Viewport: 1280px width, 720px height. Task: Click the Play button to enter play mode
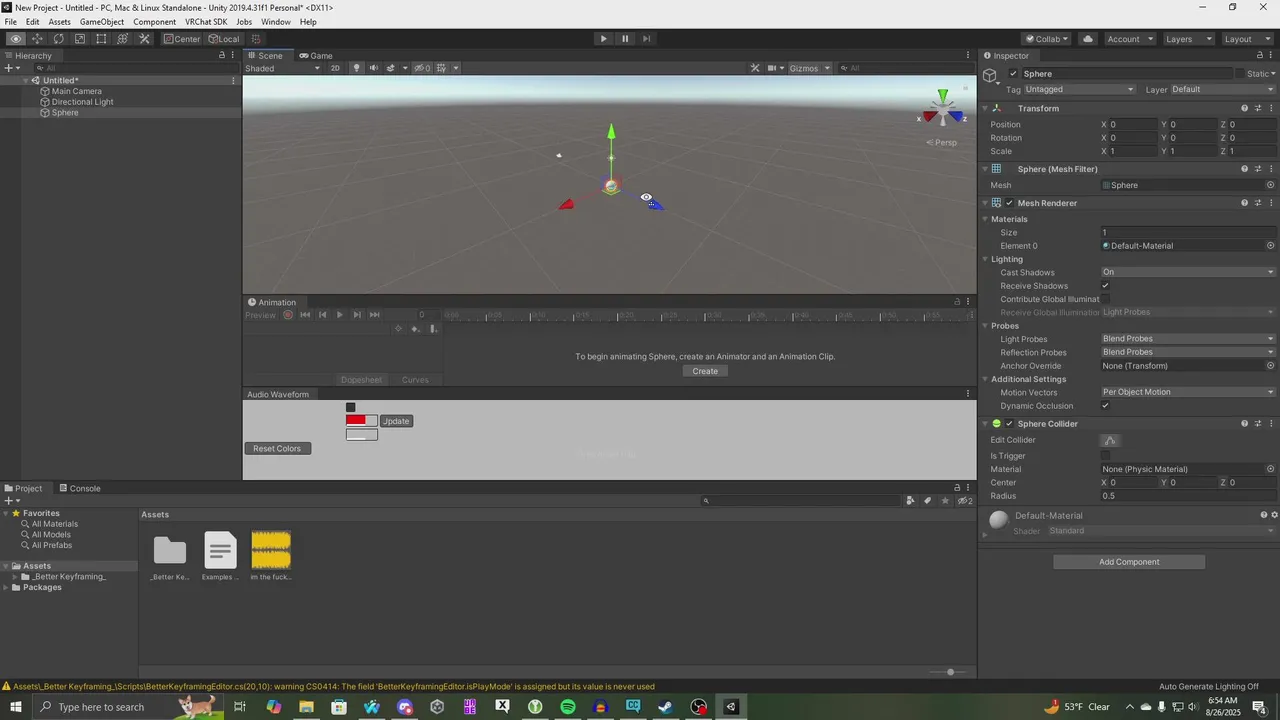coord(603,39)
